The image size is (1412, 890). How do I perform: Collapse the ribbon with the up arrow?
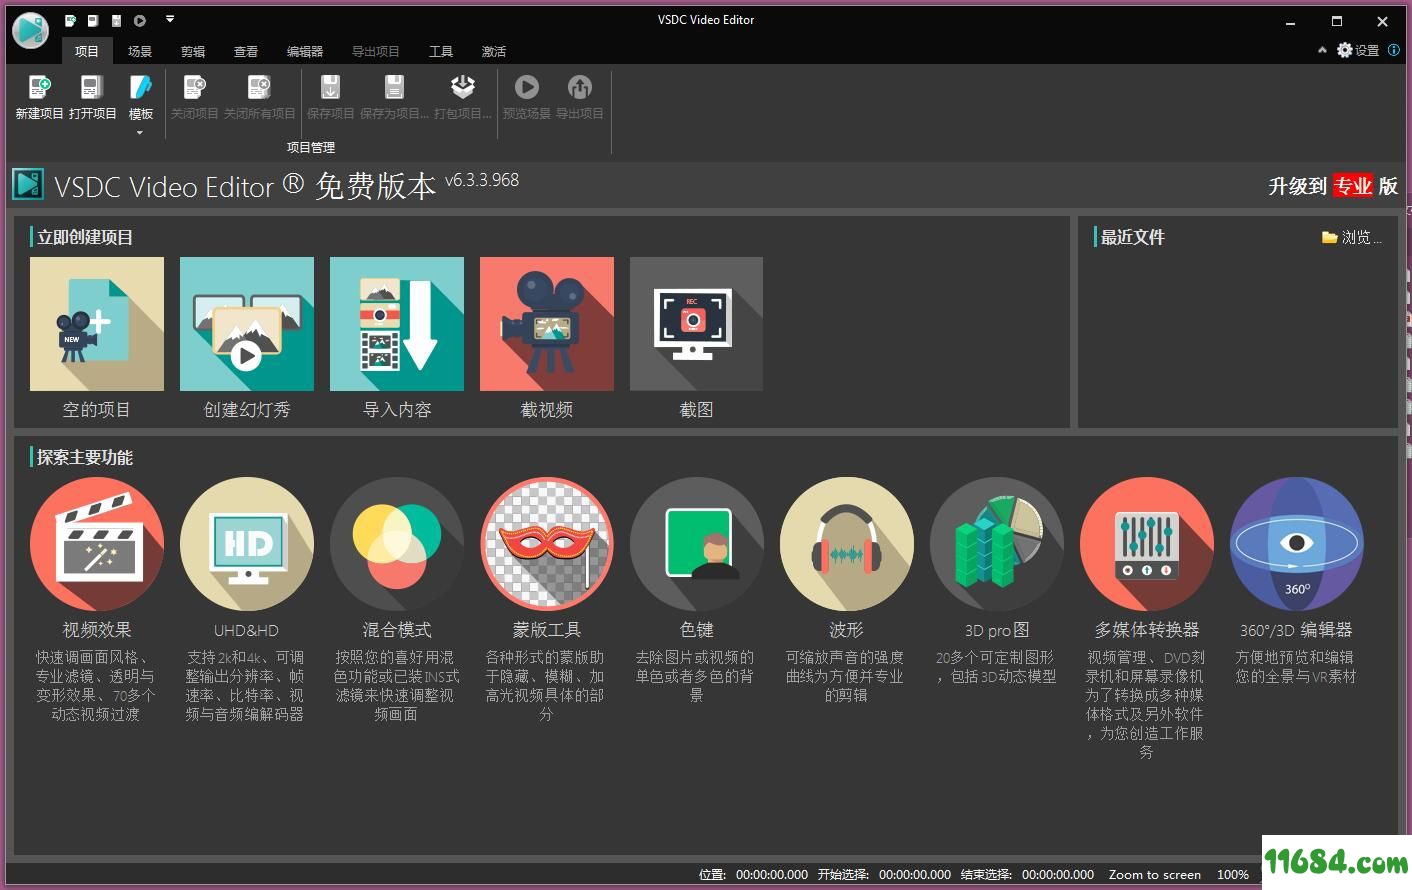tap(1322, 50)
